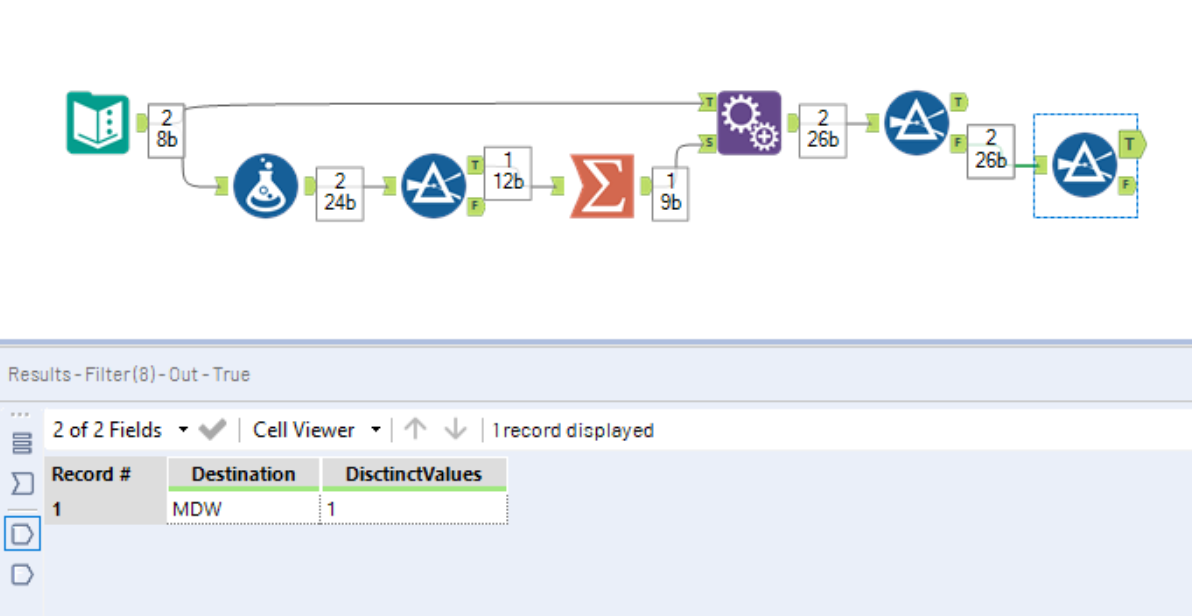The height and width of the screenshot is (616, 1192).
Task: Click the checkmark icon beside the Fields dropdown
Action: coord(212,430)
